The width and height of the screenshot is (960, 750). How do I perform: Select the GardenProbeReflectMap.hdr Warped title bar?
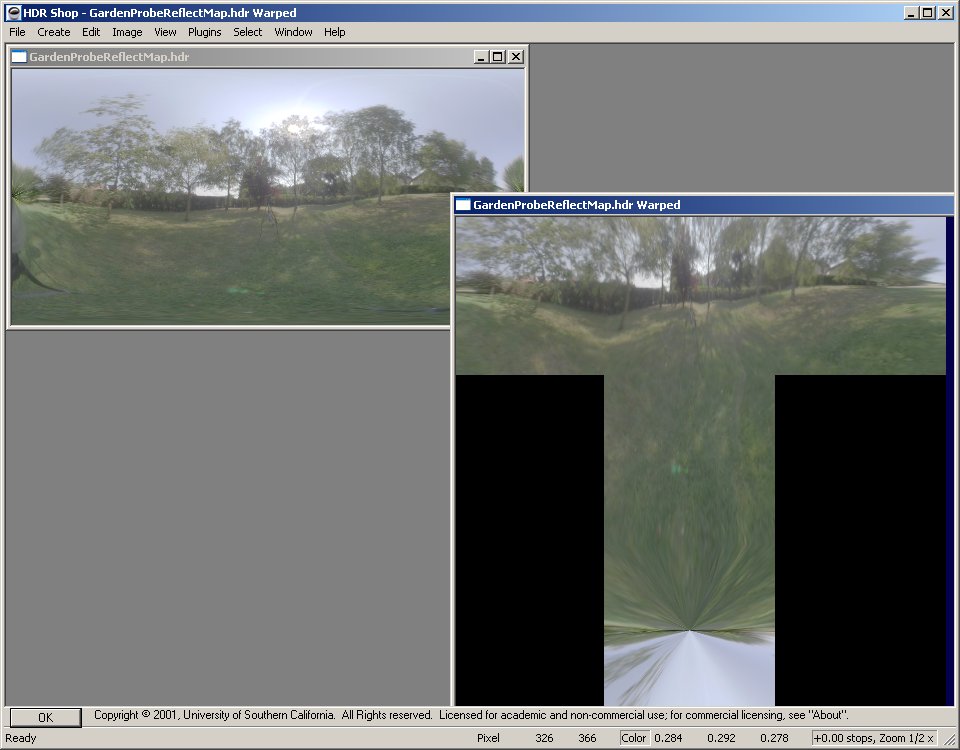pyautogui.click(x=704, y=204)
